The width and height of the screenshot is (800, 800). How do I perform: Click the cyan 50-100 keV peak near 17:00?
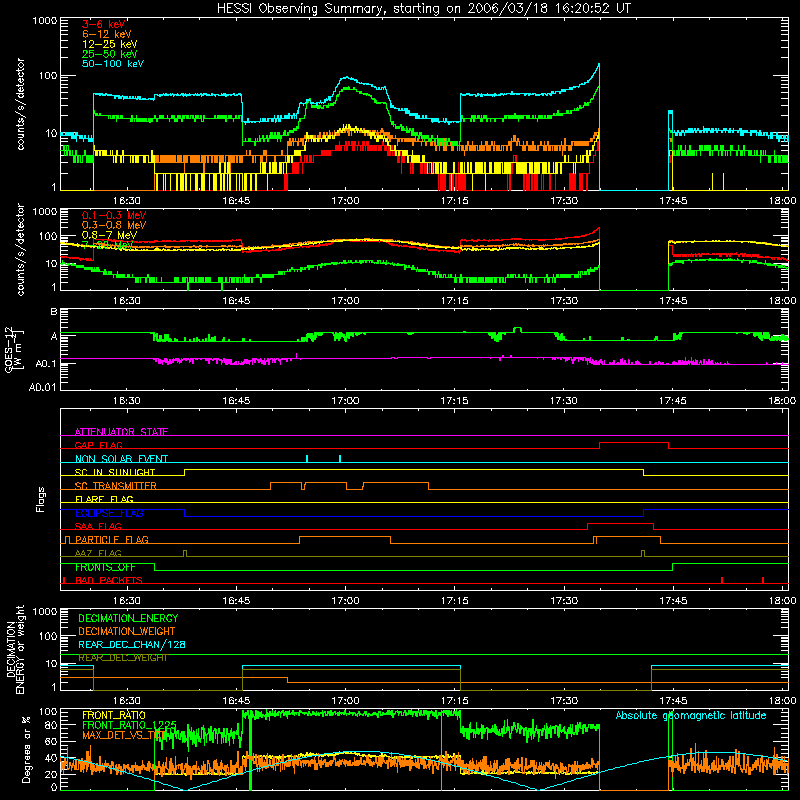[x=347, y=78]
